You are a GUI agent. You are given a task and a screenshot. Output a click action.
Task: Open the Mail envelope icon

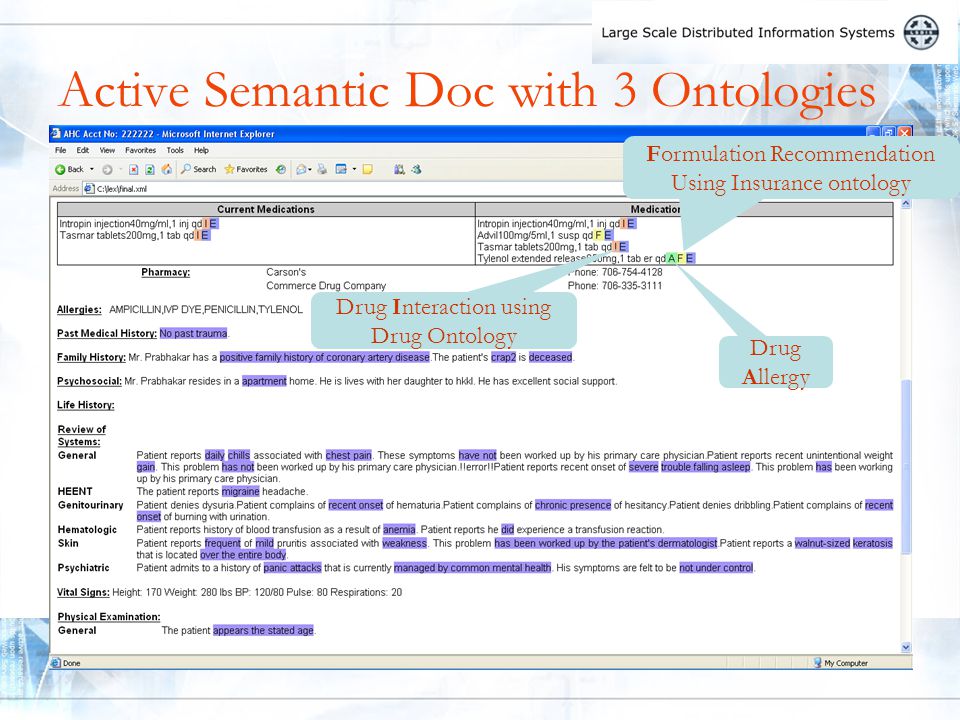tap(301, 170)
